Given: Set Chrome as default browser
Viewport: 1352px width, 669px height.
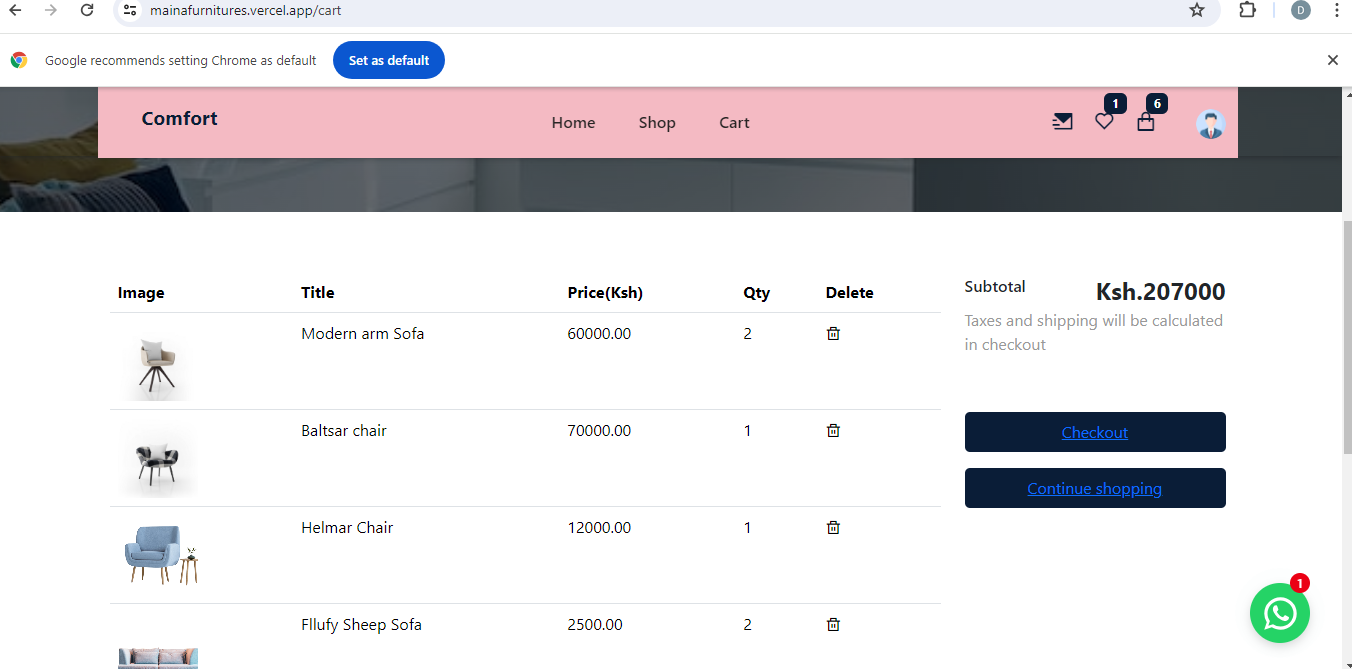Looking at the screenshot, I should tap(388, 60).
